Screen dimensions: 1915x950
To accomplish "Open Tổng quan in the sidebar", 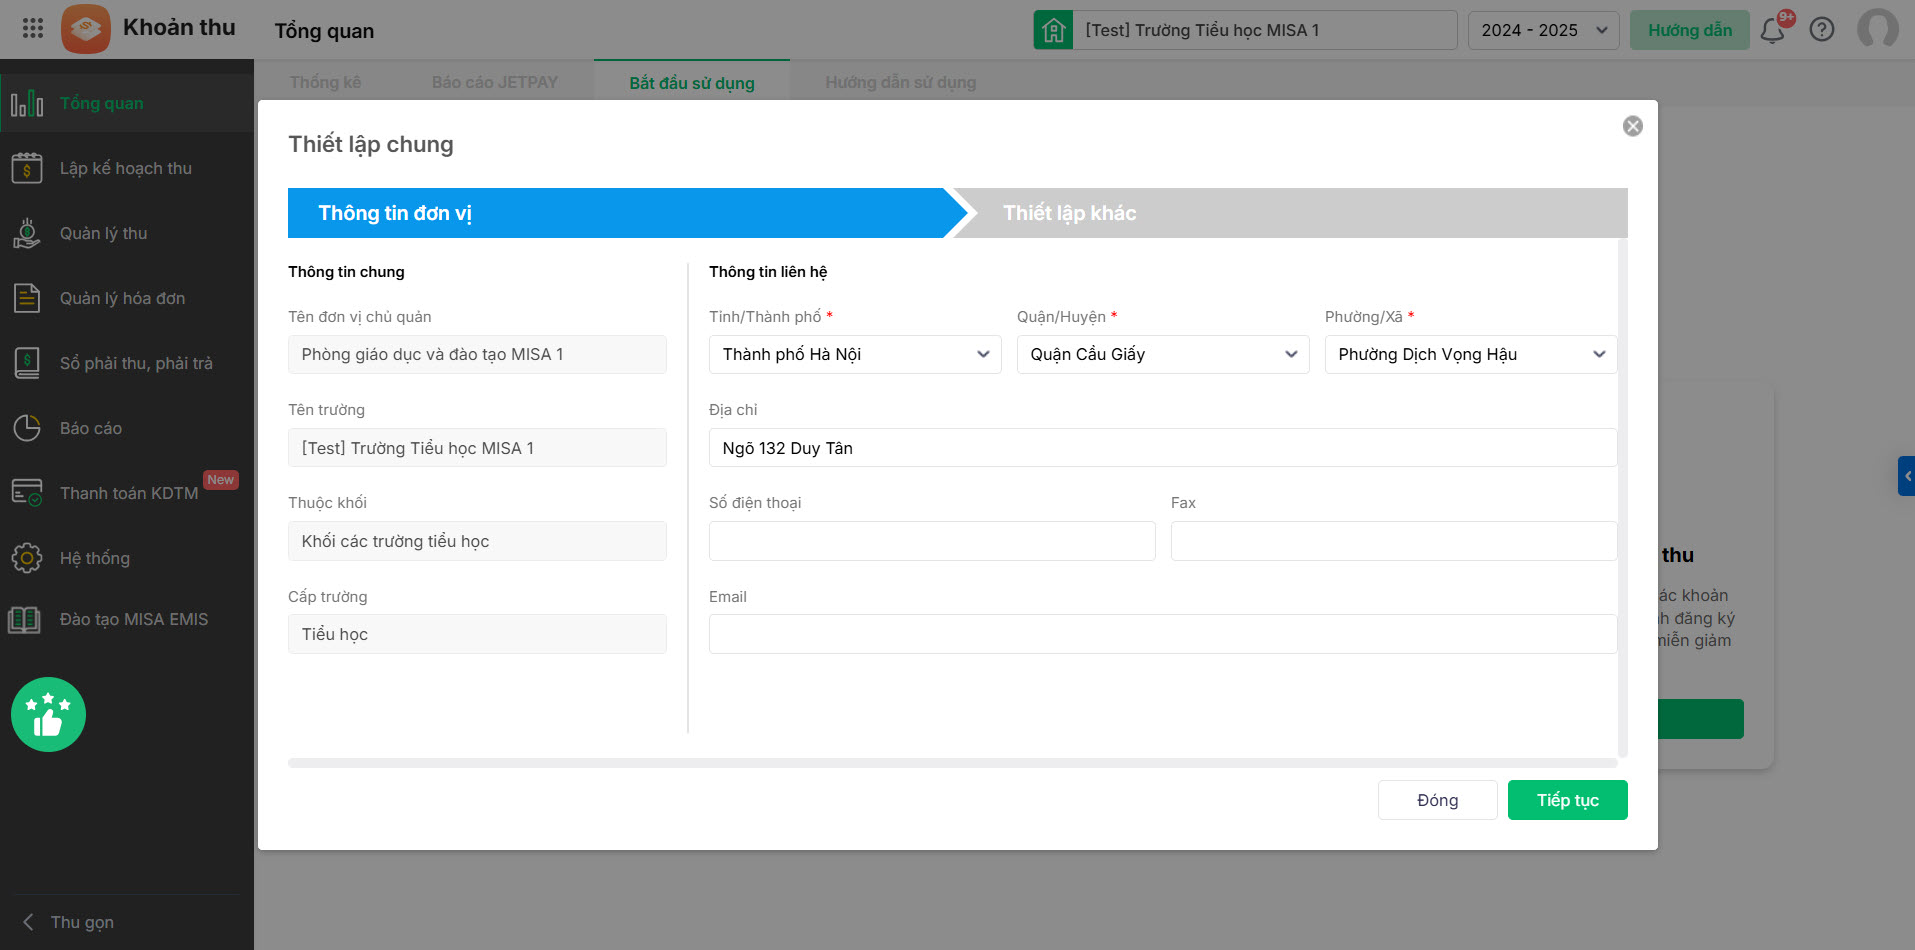I will click(x=127, y=103).
